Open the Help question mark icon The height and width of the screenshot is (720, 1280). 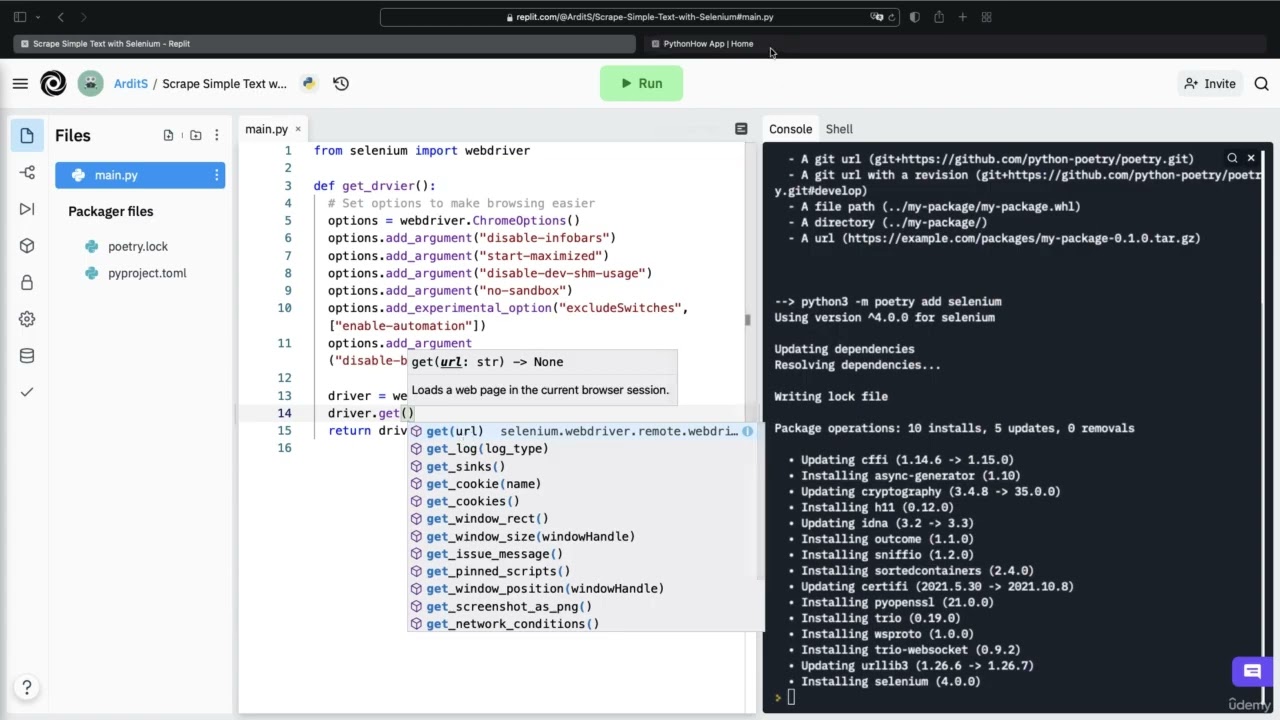click(x=27, y=687)
